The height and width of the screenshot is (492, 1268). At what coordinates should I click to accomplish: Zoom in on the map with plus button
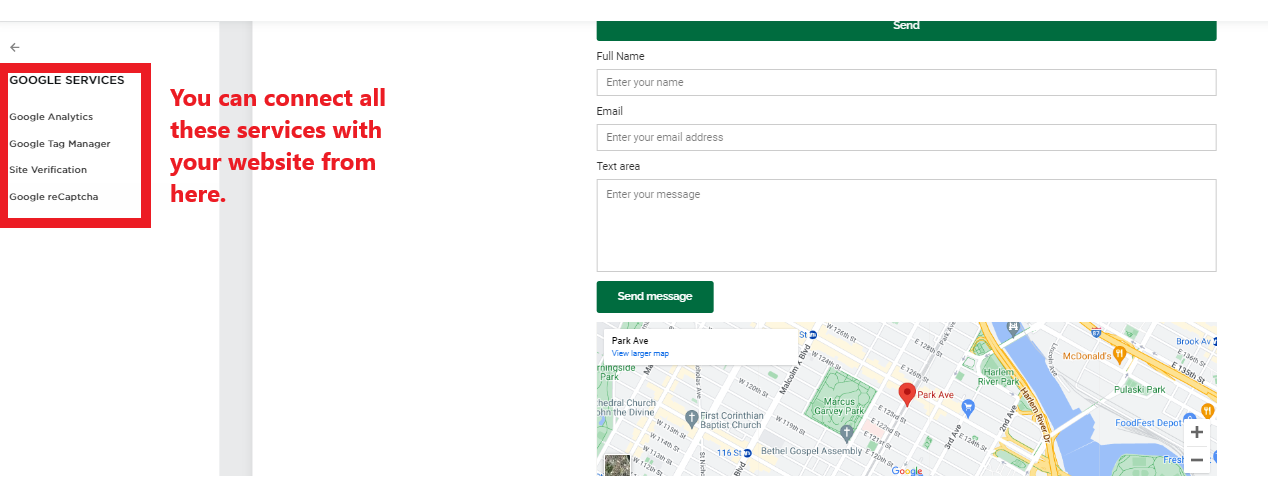point(1196,433)
